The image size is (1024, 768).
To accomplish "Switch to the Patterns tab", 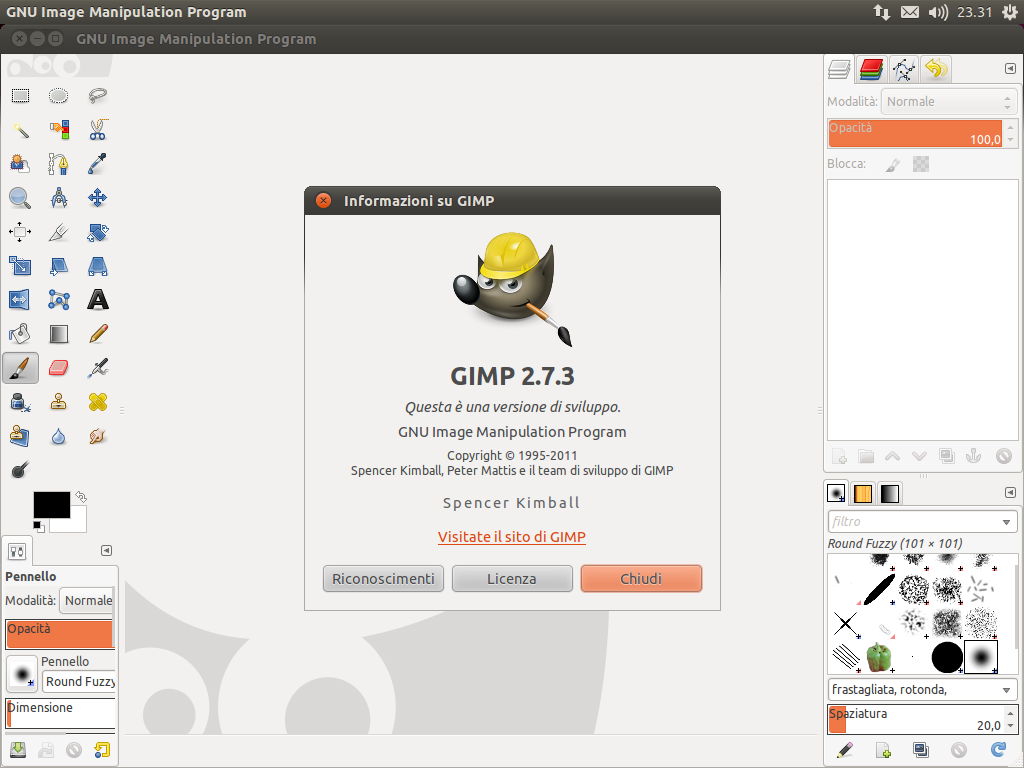I will (863, 494).
